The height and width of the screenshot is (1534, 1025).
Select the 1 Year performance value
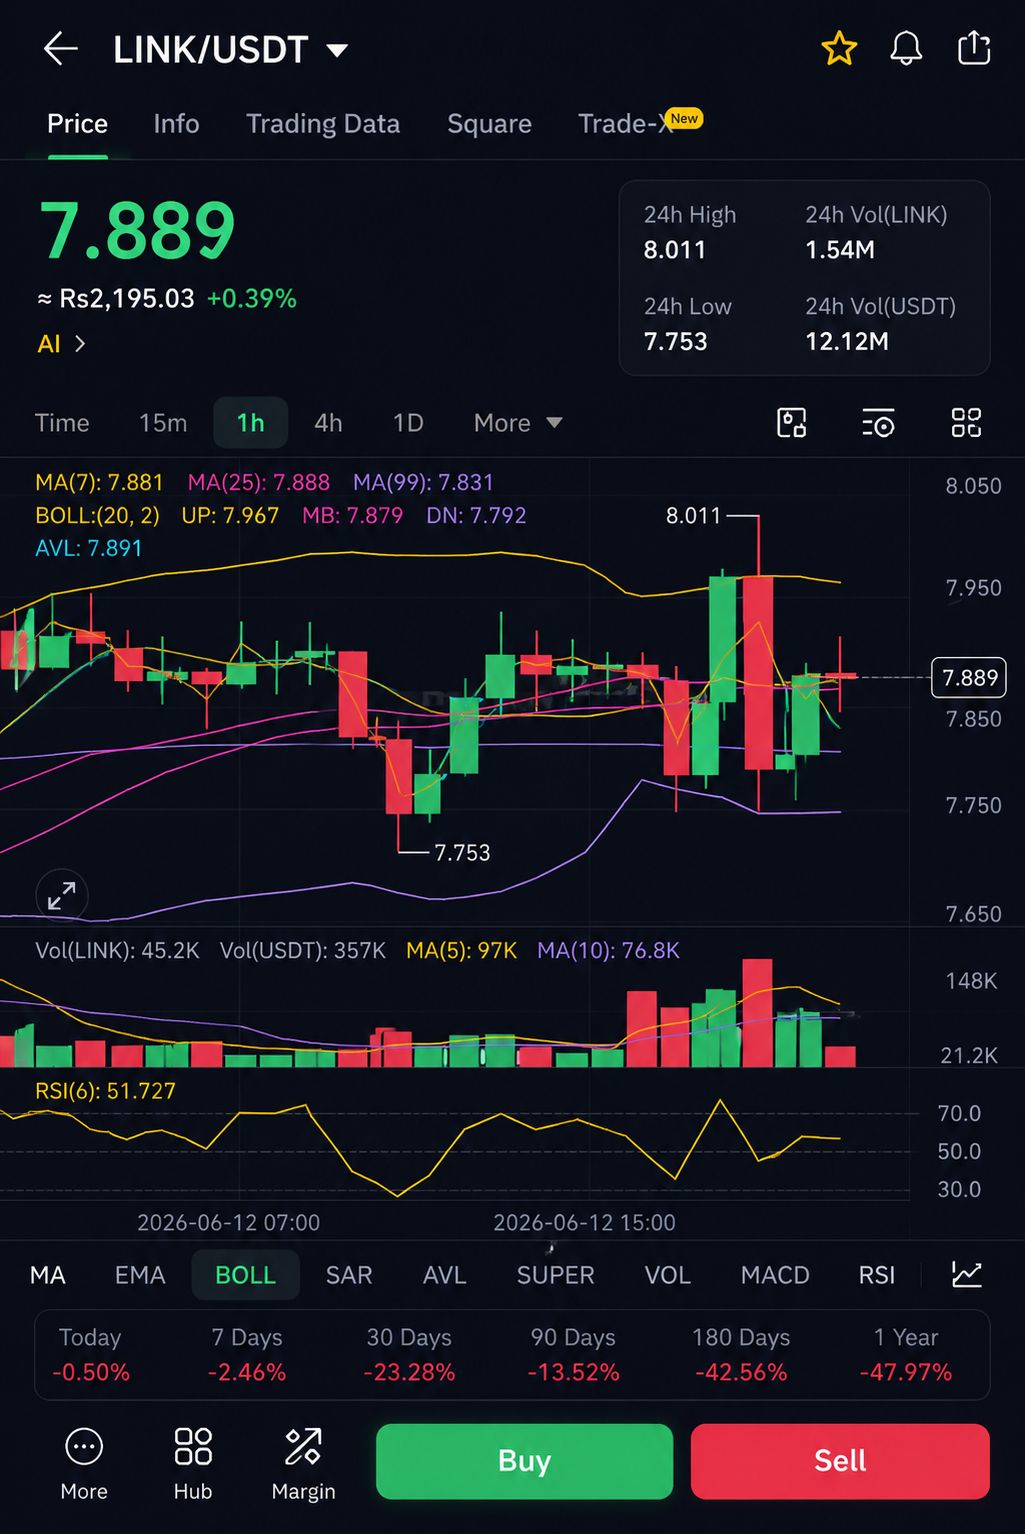point(906,1372)
